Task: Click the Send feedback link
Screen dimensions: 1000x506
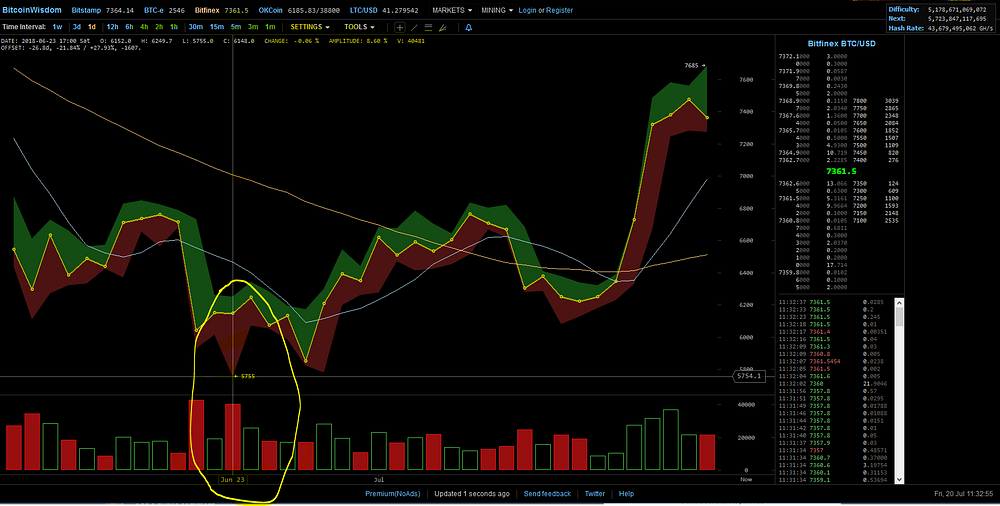Action: point(547,494)
